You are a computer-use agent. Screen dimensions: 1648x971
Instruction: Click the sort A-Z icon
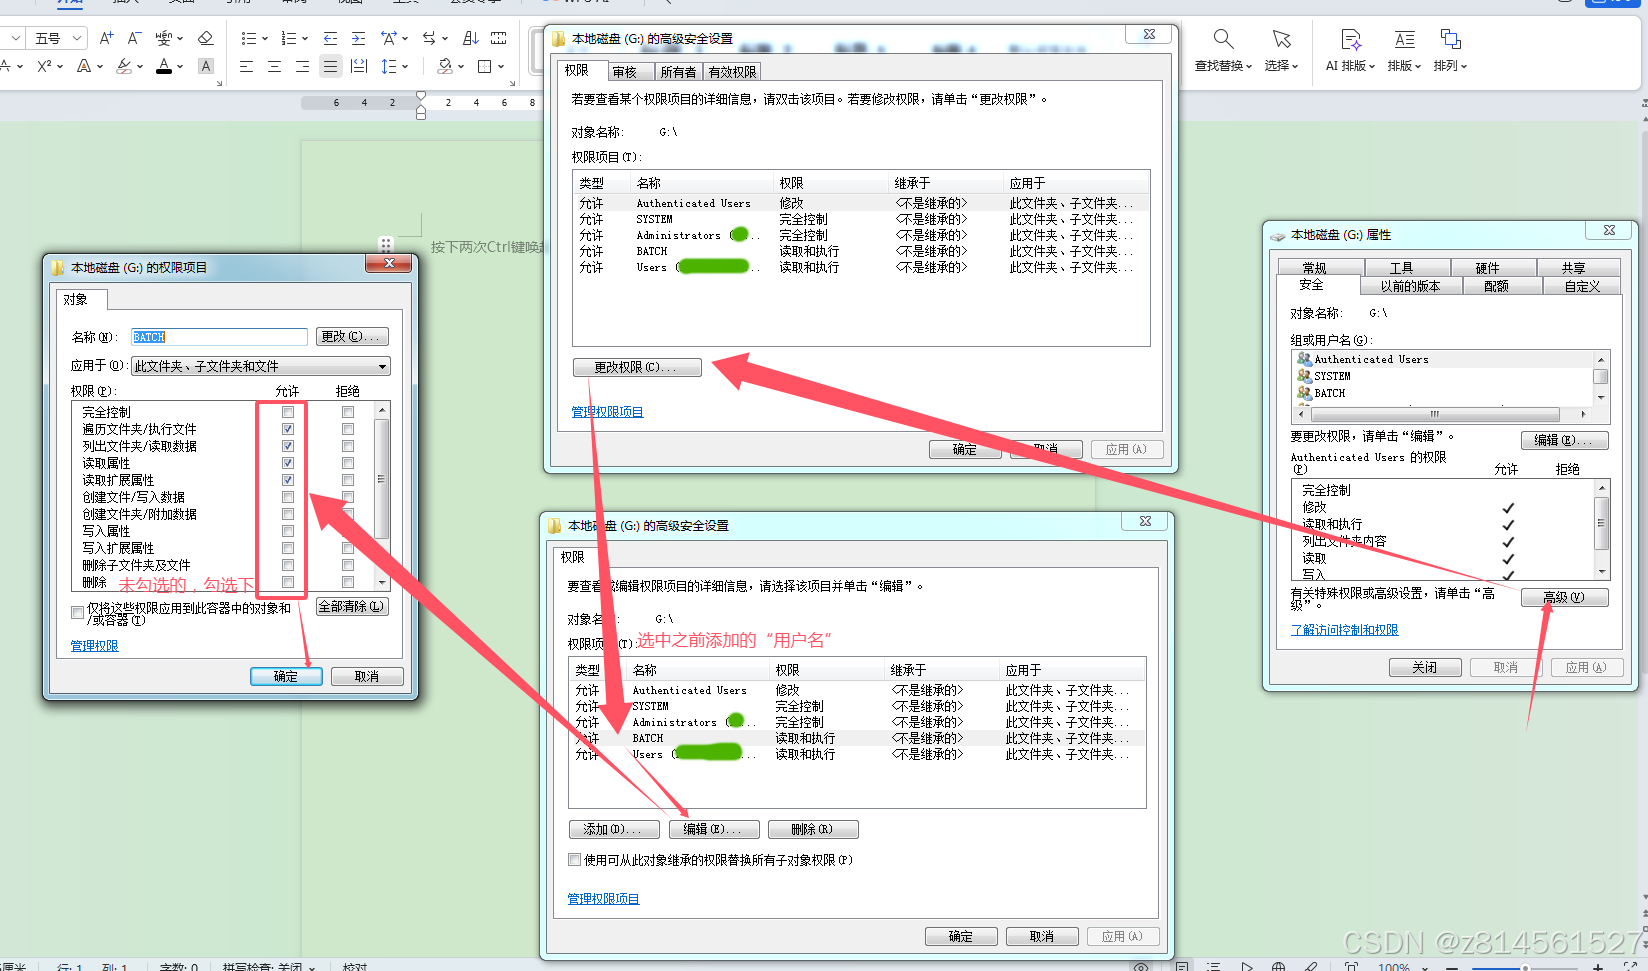click(x=470, y=38)
